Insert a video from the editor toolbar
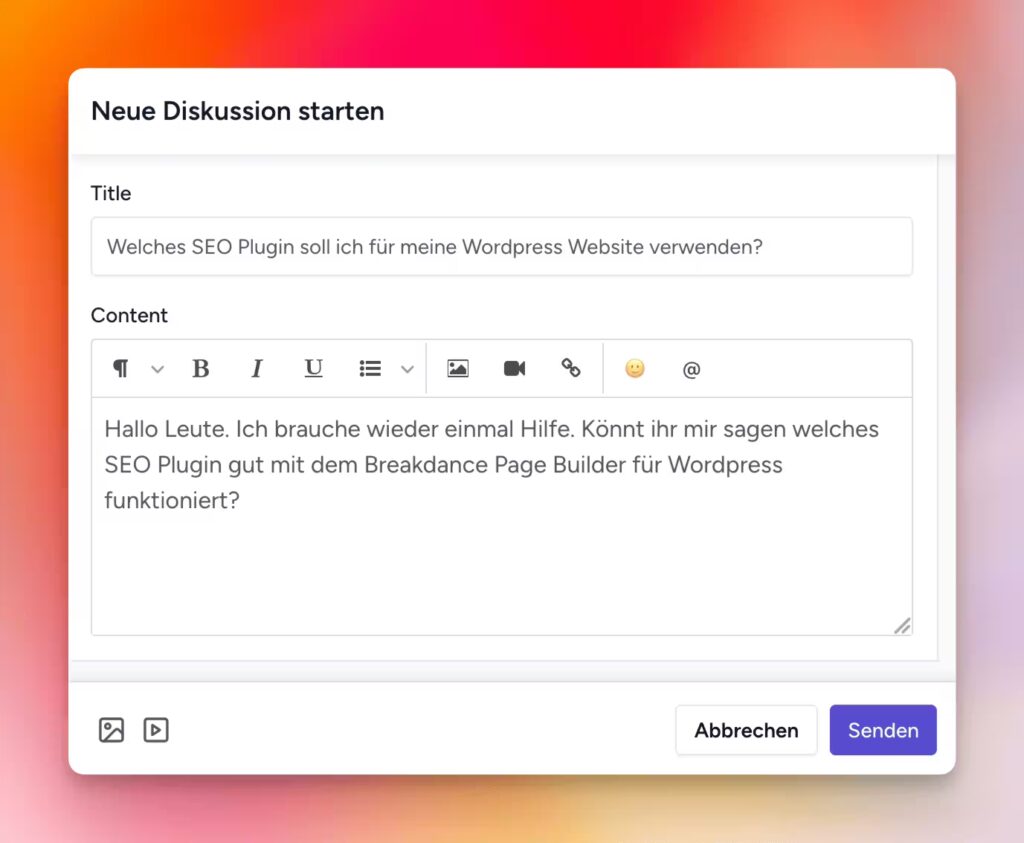This screenshot has width=1024, height=843. pyautogui.click(x=515, y=368)
